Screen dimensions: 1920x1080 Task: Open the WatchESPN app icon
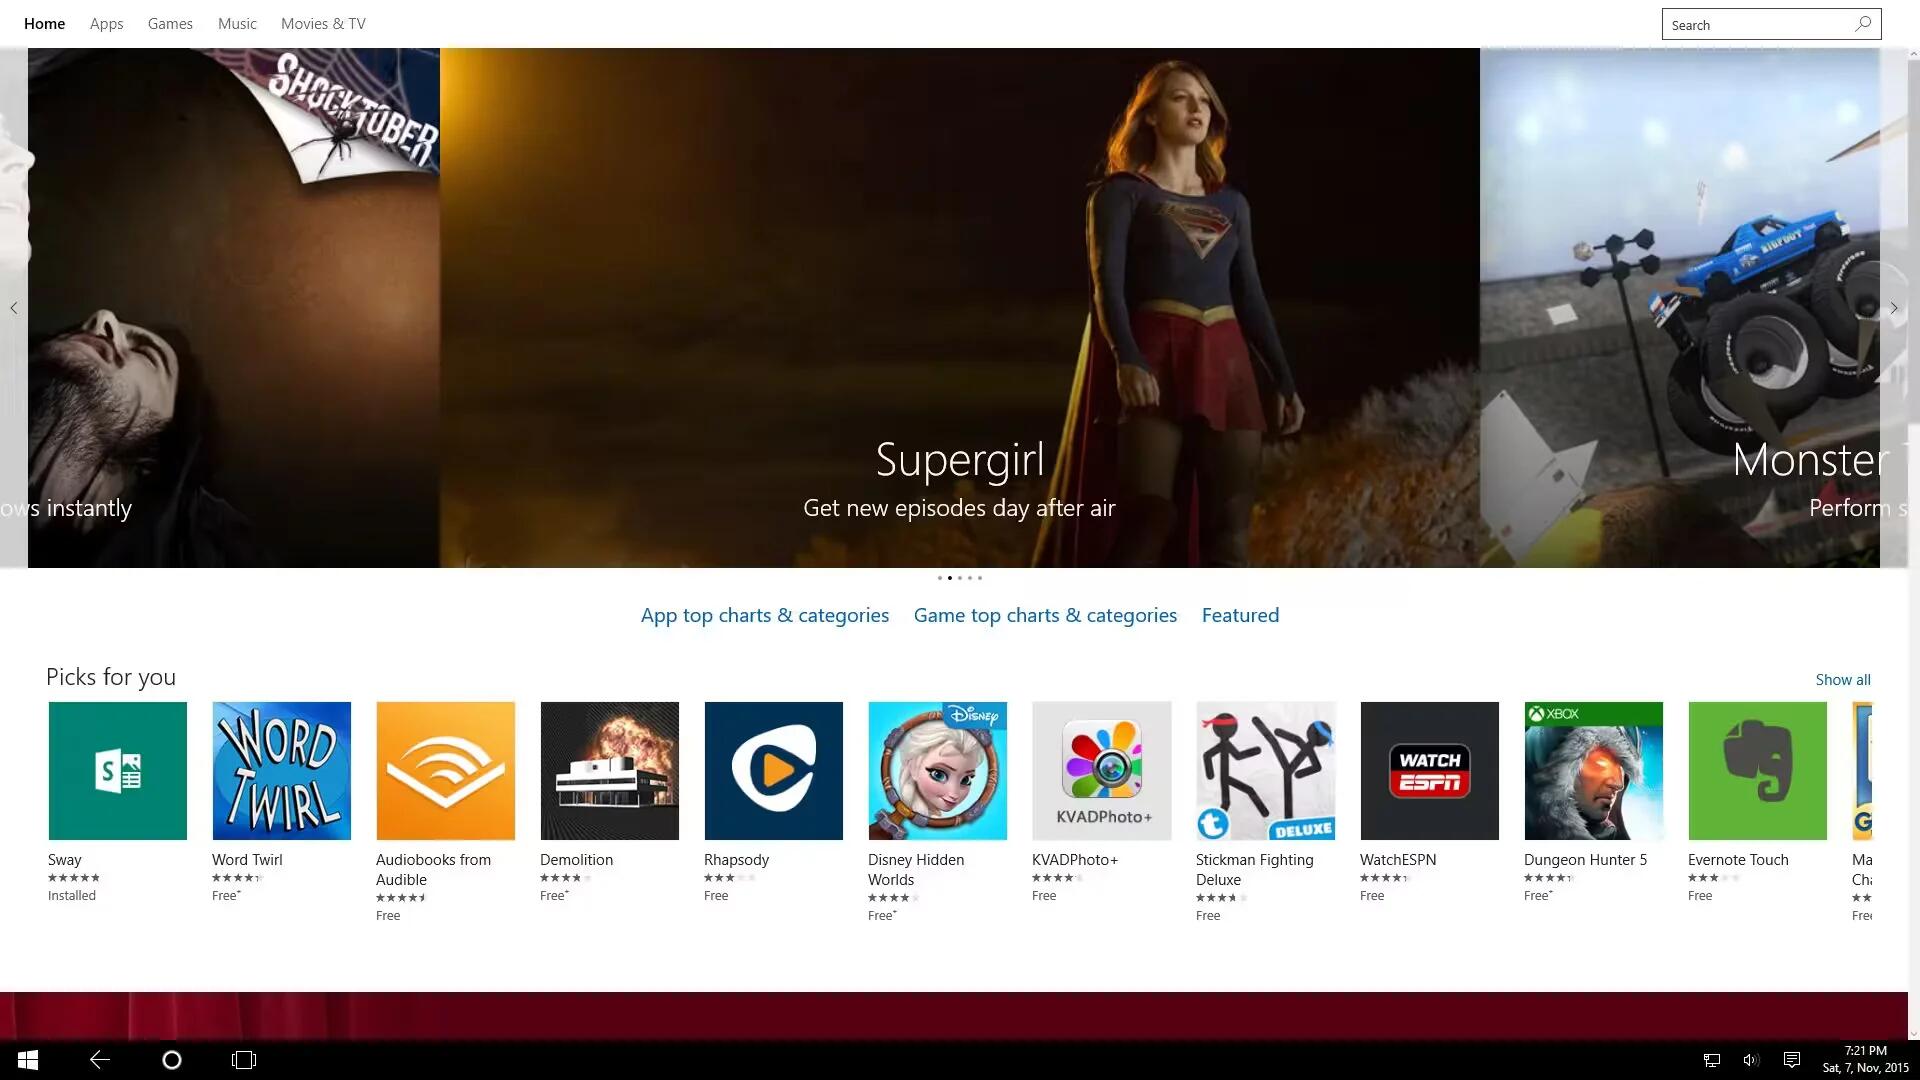[x=1429, y=771]
